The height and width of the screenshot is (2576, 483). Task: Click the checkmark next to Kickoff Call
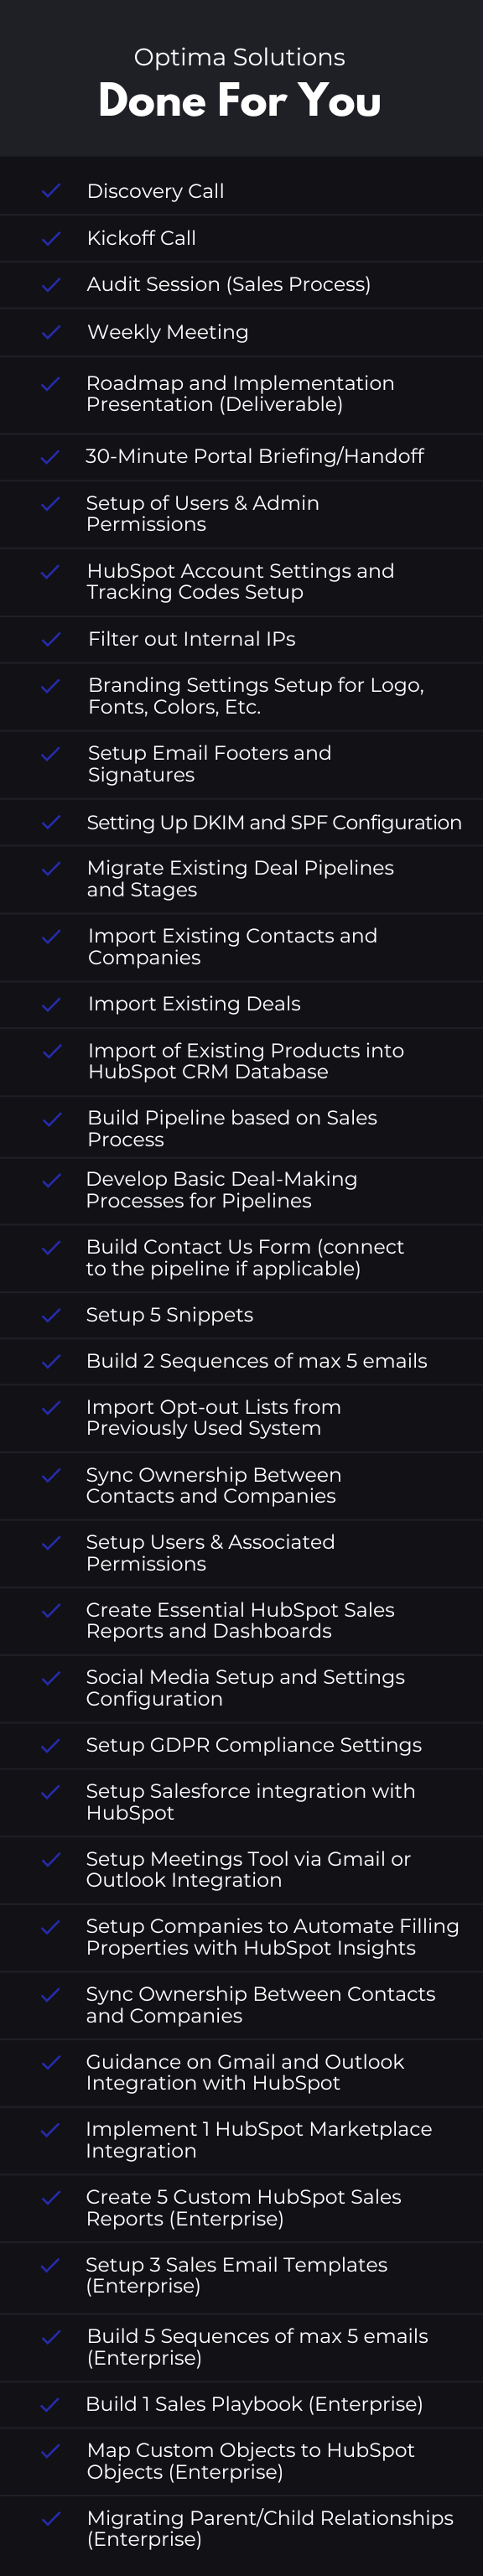point(51,238)
